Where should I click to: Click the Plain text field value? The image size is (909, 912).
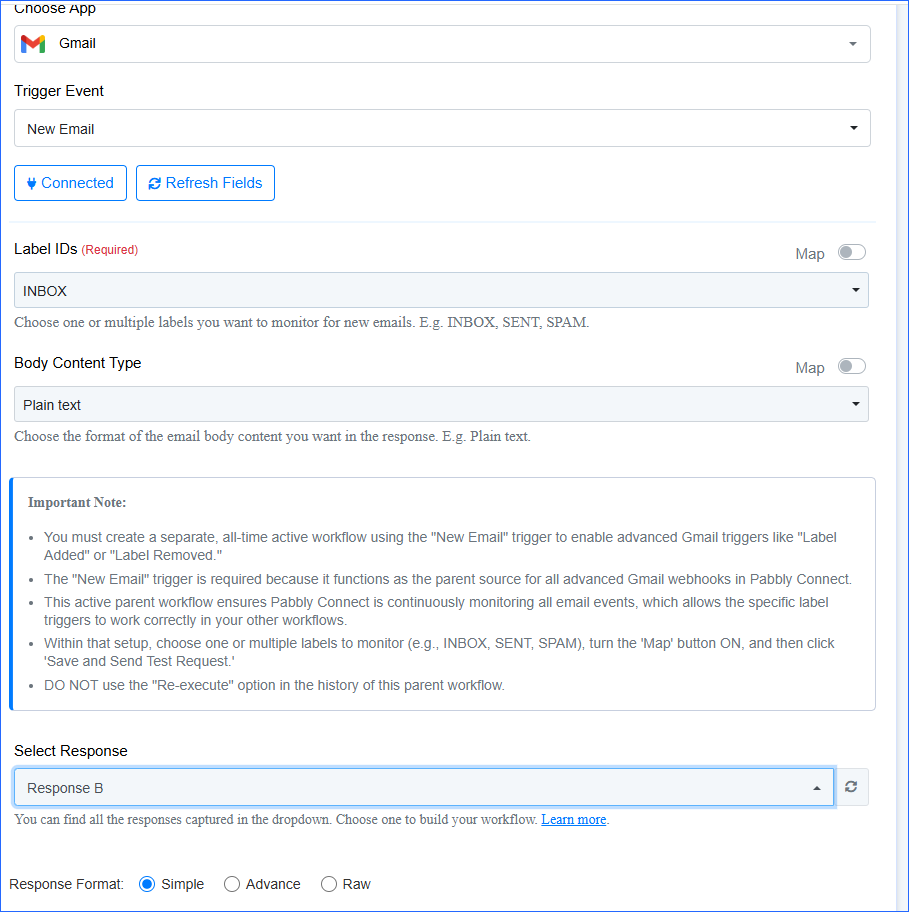pos(52,405)
